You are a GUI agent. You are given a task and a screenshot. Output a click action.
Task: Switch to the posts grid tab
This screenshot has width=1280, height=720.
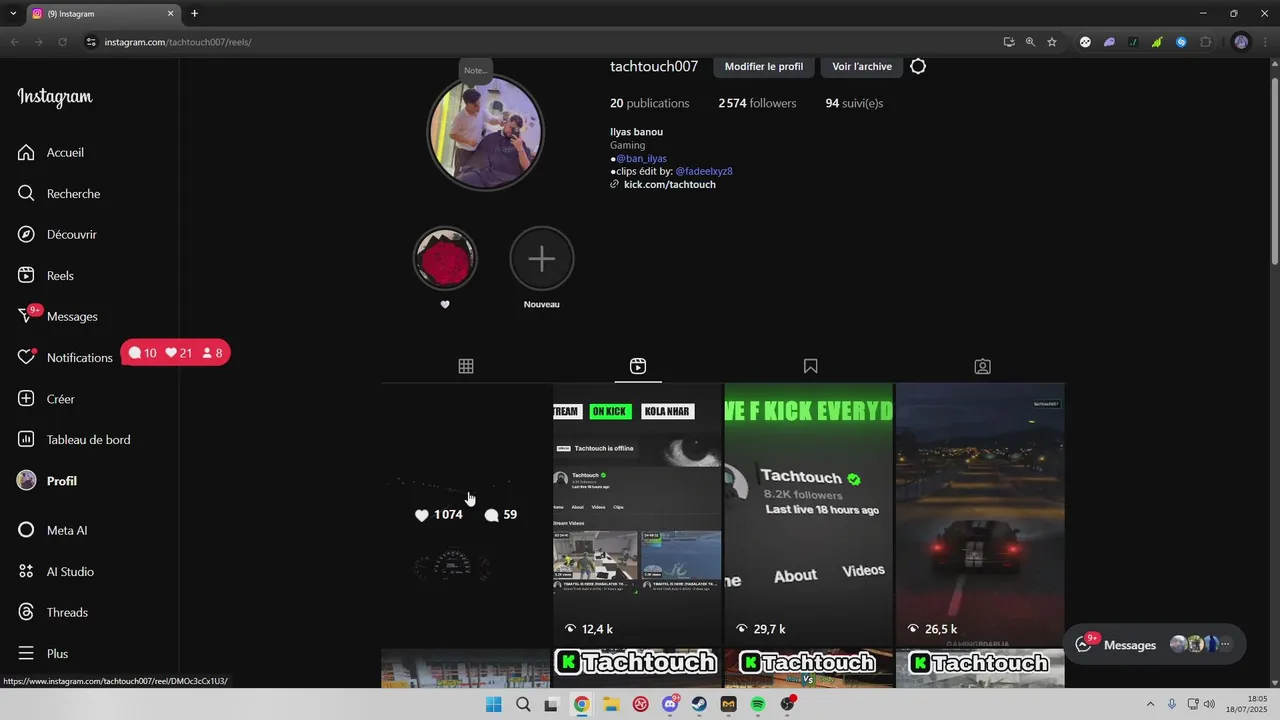point(466,367)
